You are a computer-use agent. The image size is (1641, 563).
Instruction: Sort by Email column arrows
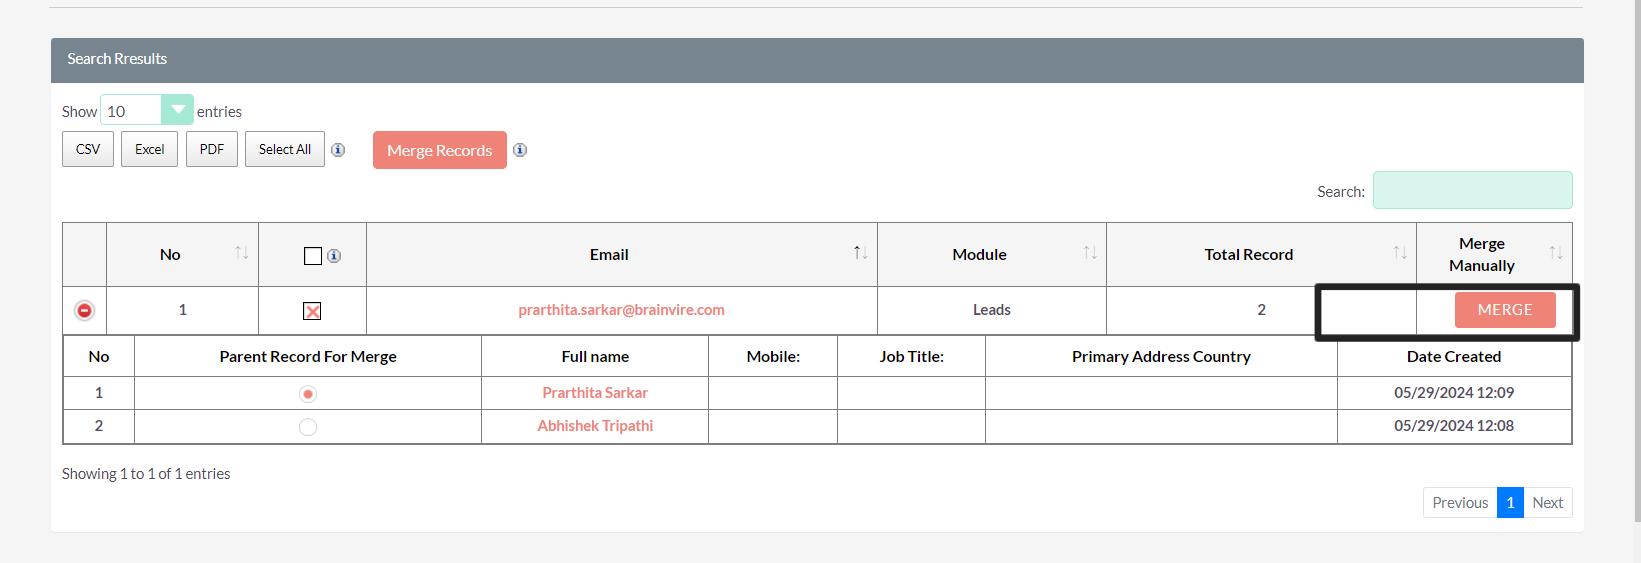[860, 253]
